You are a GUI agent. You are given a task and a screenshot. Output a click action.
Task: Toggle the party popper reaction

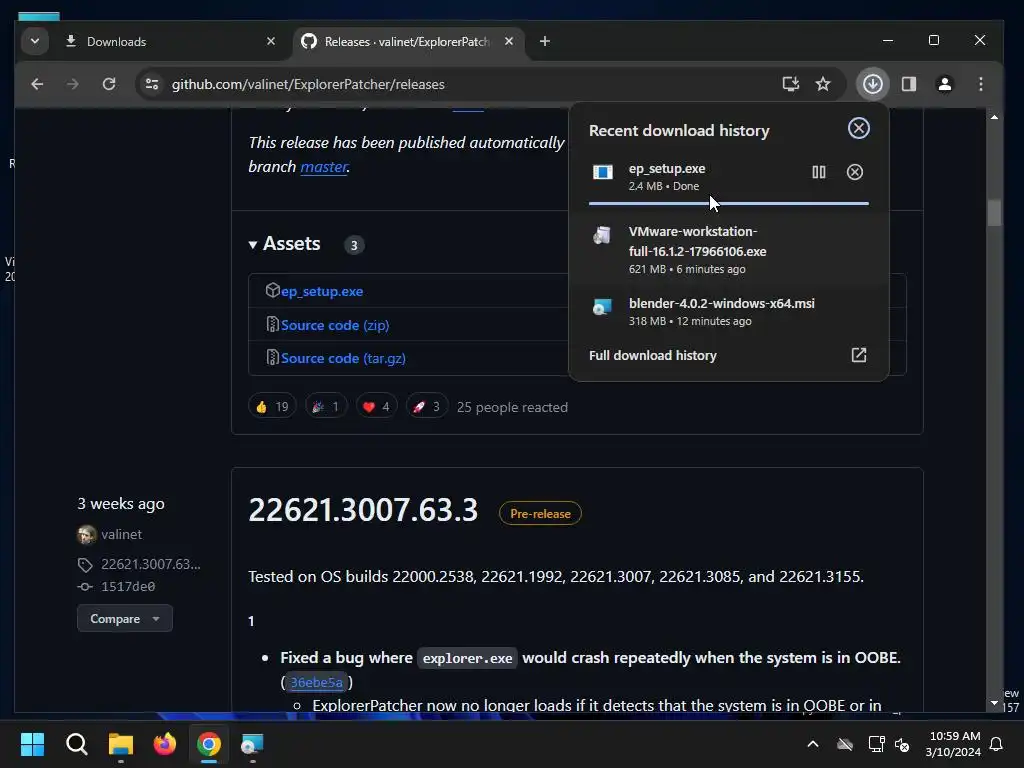325,407
